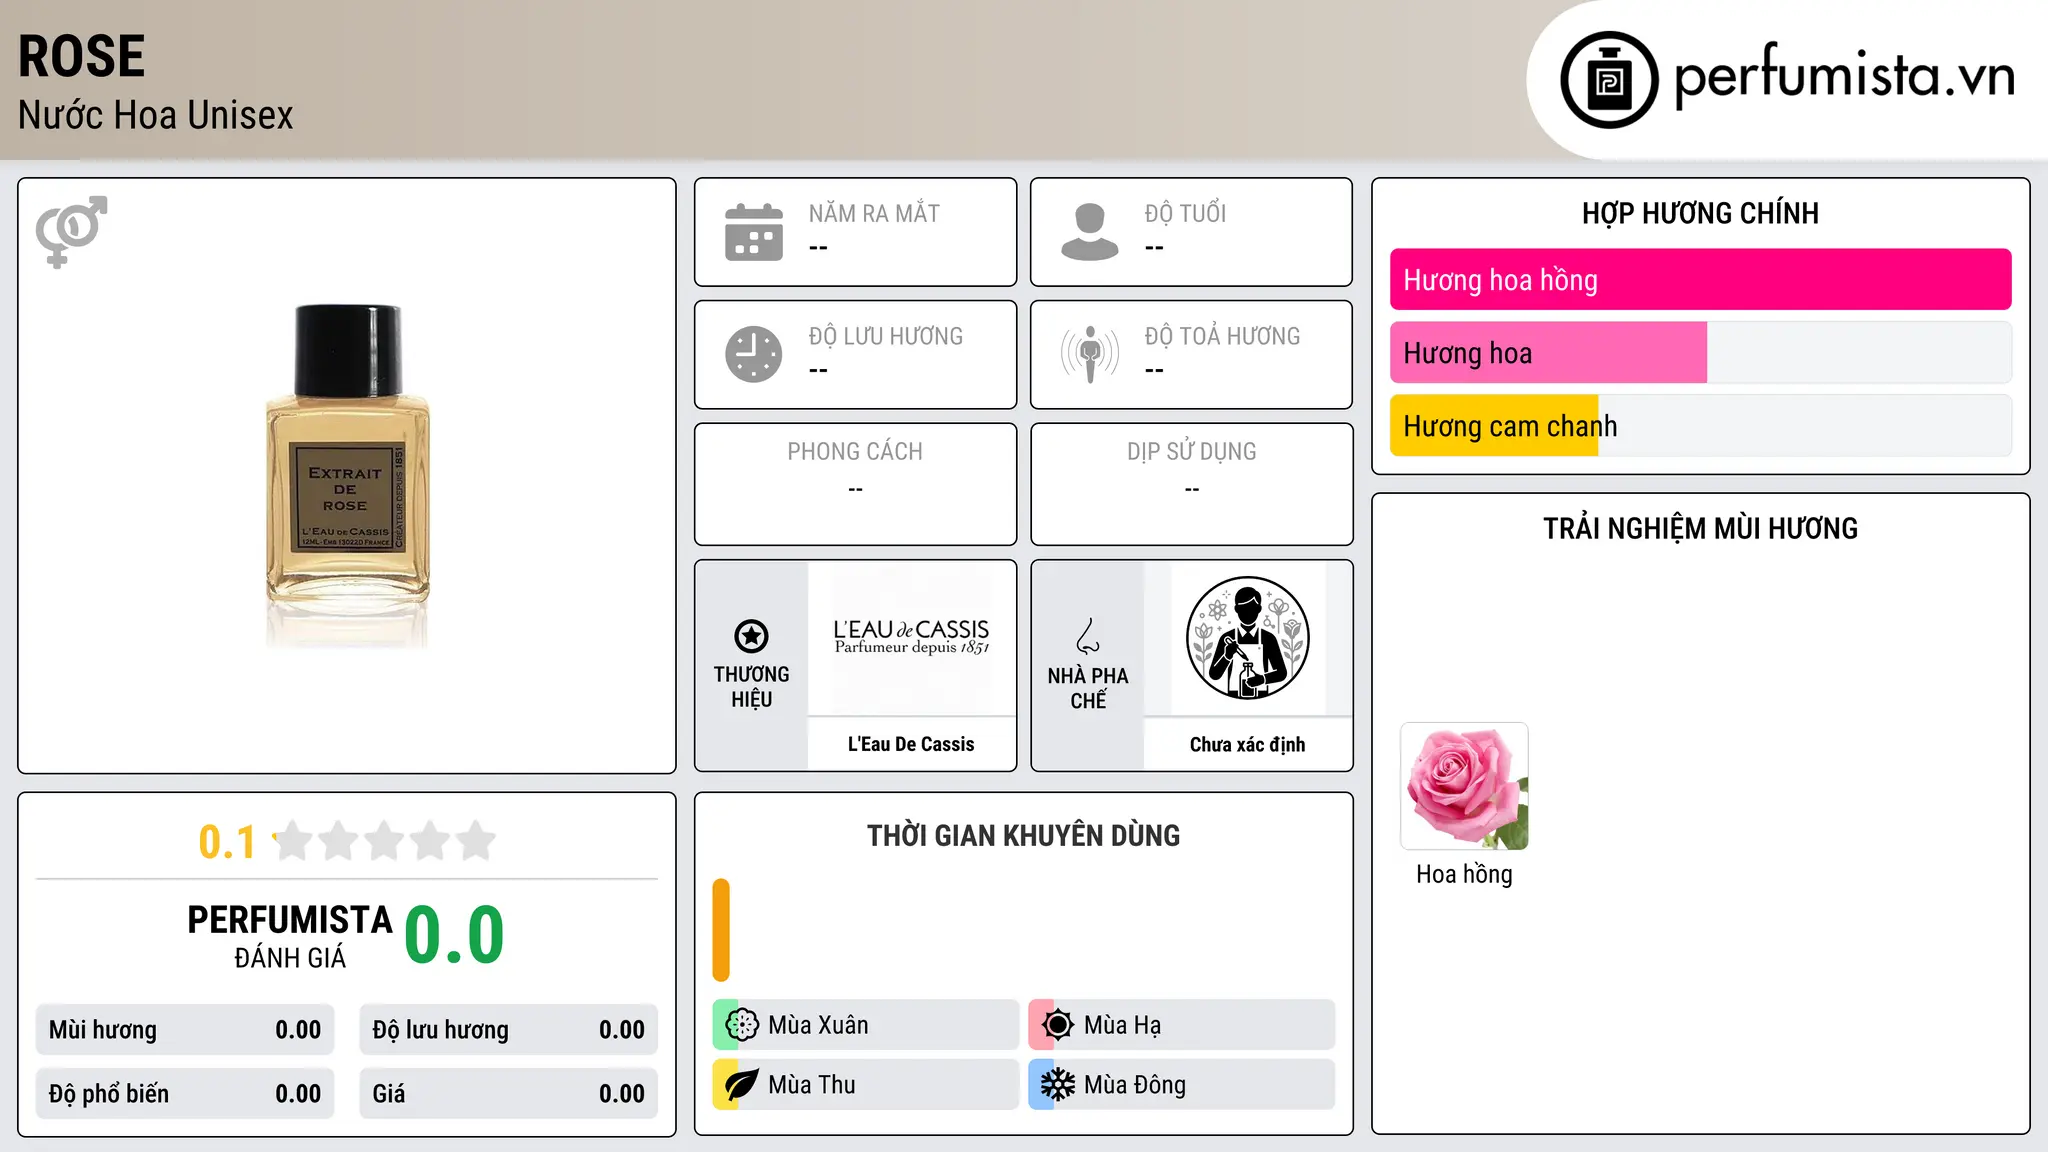Screen dimensions: 2048x1152
Task: Click the clock icon beside Độ lưu hương
Action: pyautogui.click(x=754, y=354)
